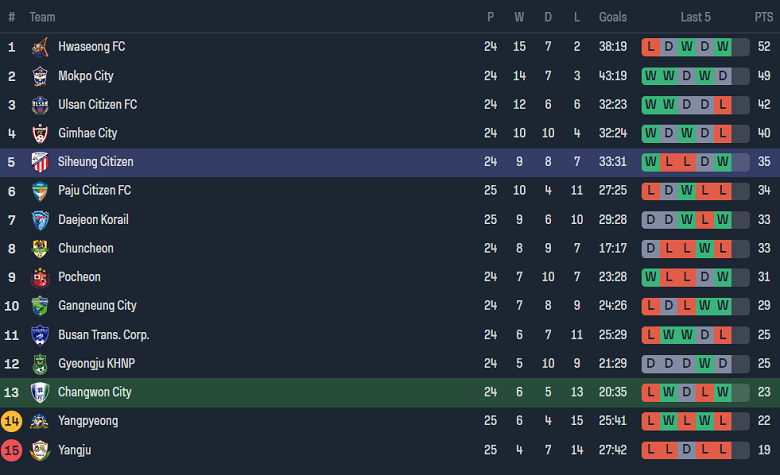Click the Mokpo City team crest
780x475 pixels.
40,76
